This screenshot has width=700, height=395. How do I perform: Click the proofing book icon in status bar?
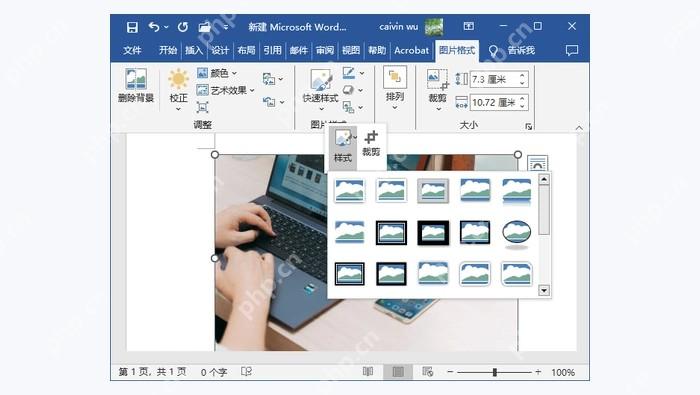pyautogui.click(x=246, y=371)
